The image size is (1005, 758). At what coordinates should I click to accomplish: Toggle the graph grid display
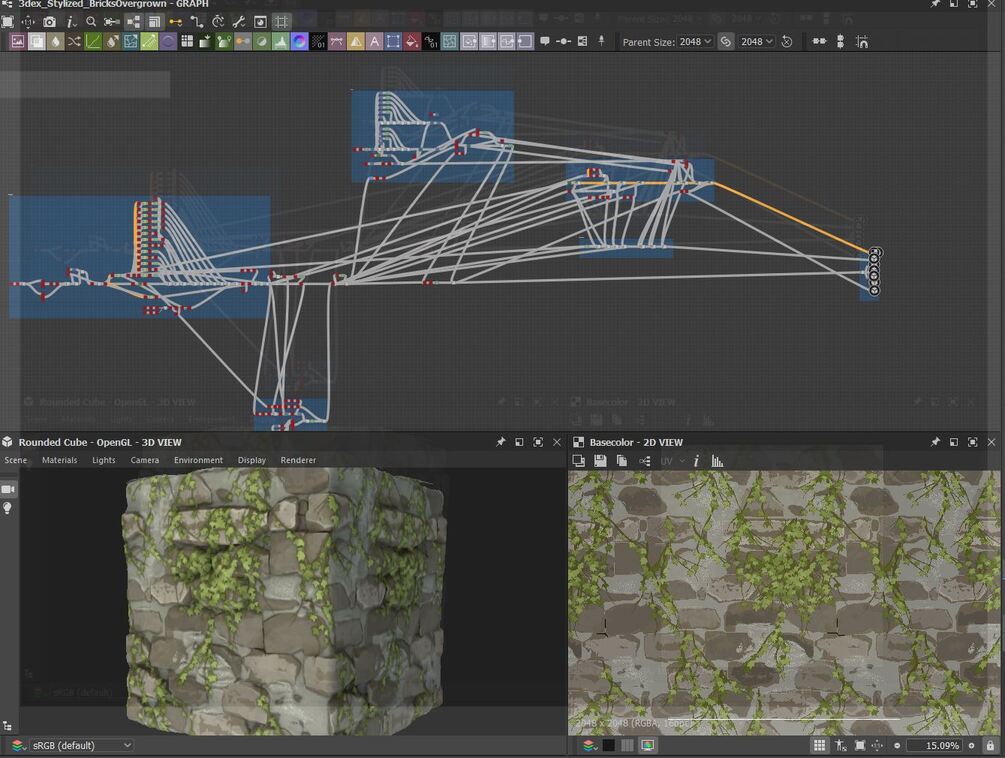click(281, 22)
